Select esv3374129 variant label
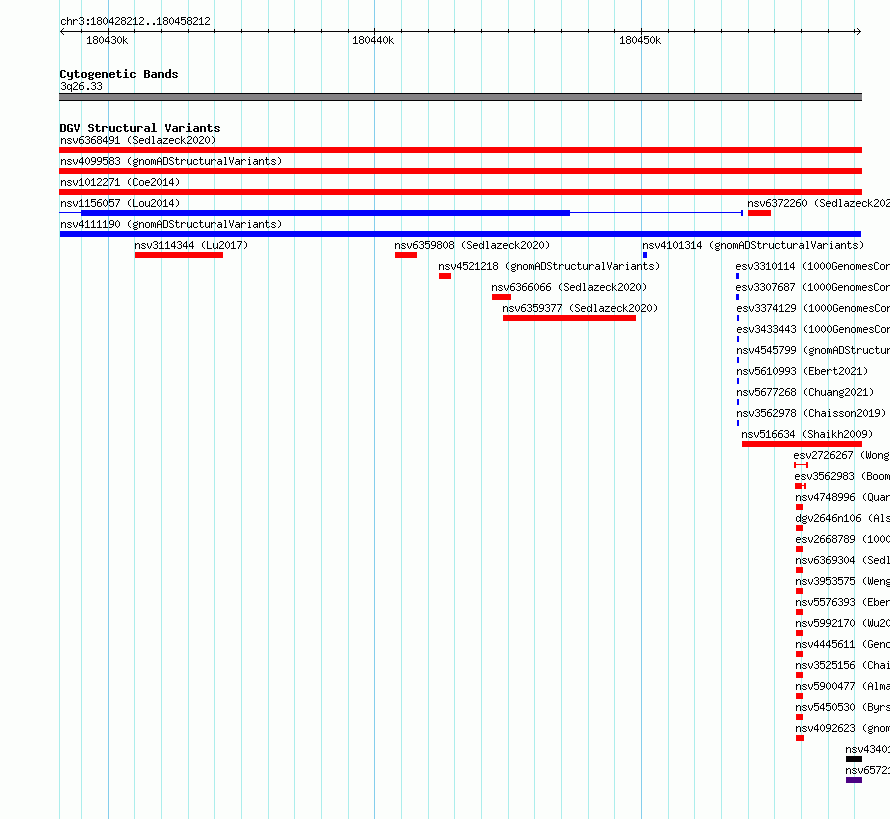 pos(813,308)
